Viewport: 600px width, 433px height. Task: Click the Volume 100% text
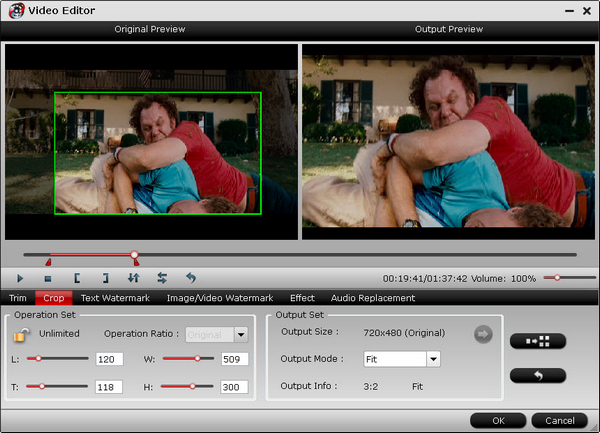point(503,278)
